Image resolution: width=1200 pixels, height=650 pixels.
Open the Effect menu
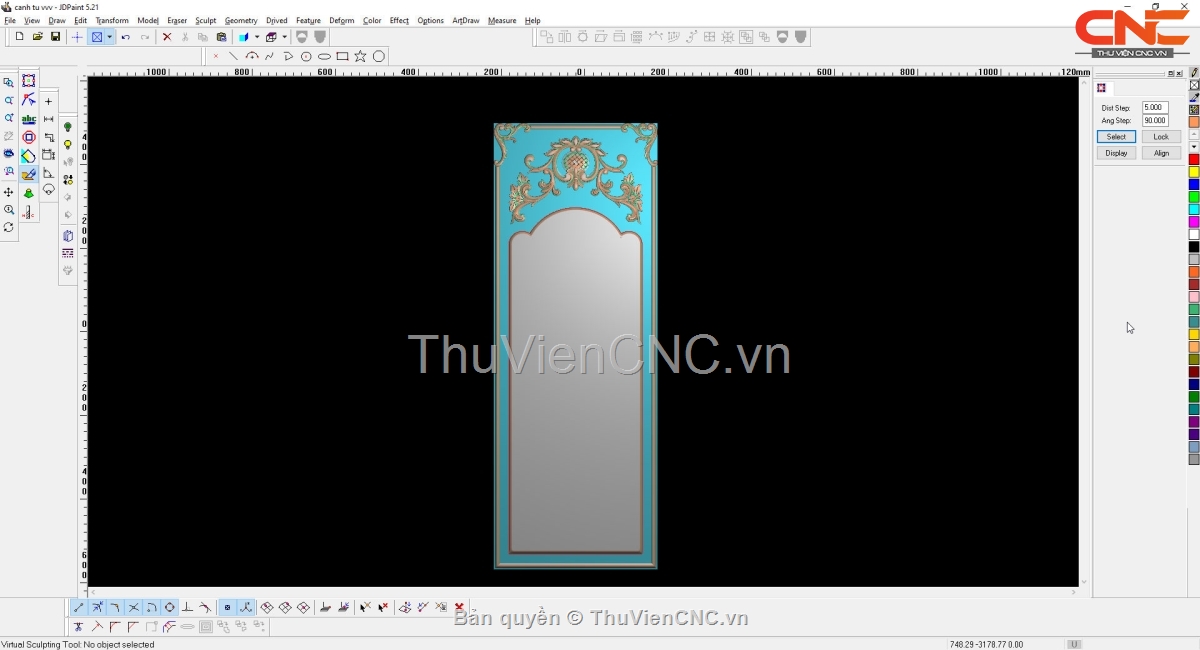(399, 20)
